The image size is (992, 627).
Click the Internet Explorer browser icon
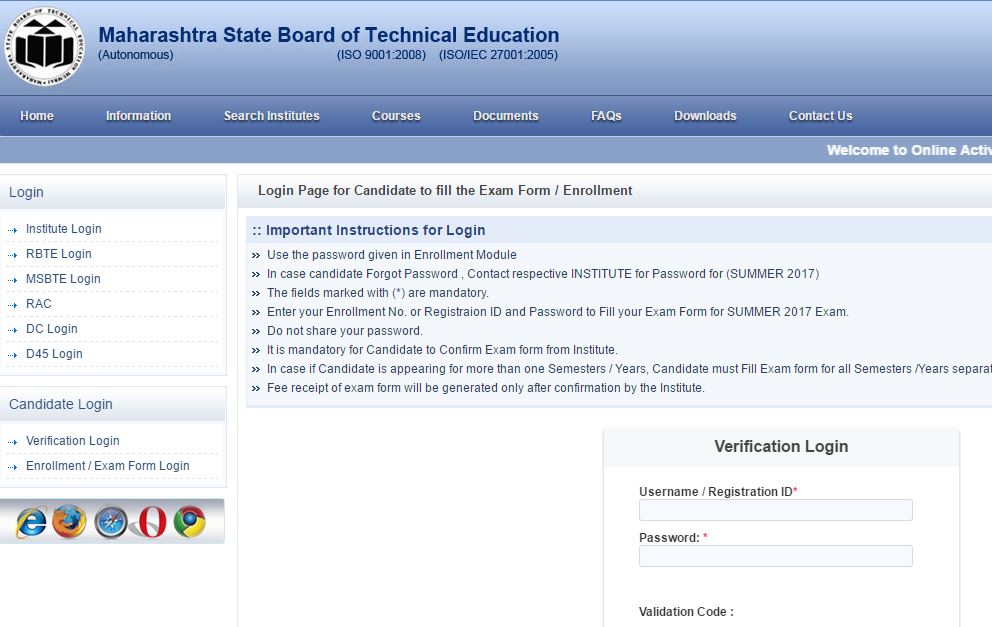(x=32, y=523)
